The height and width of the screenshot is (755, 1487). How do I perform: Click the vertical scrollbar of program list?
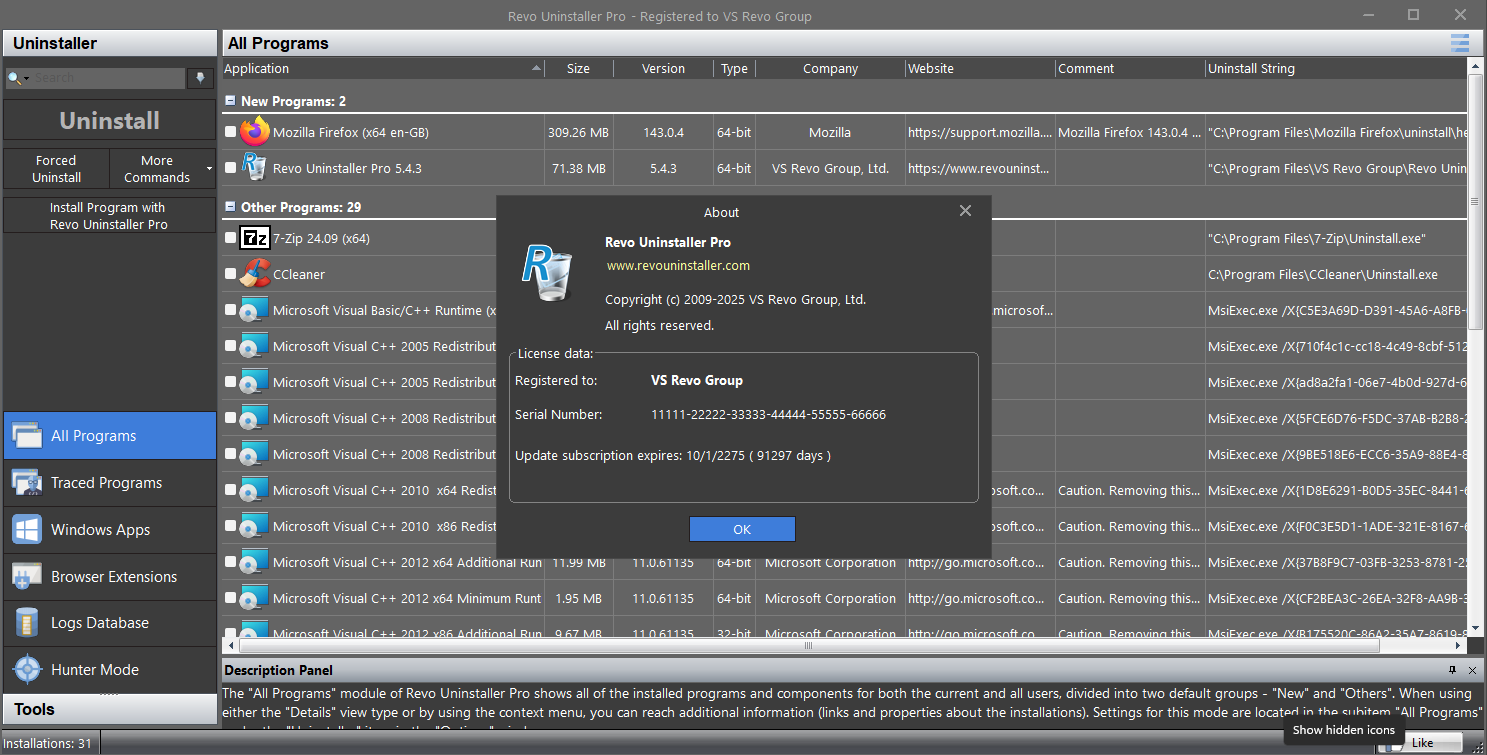(x=1475, y=200)
